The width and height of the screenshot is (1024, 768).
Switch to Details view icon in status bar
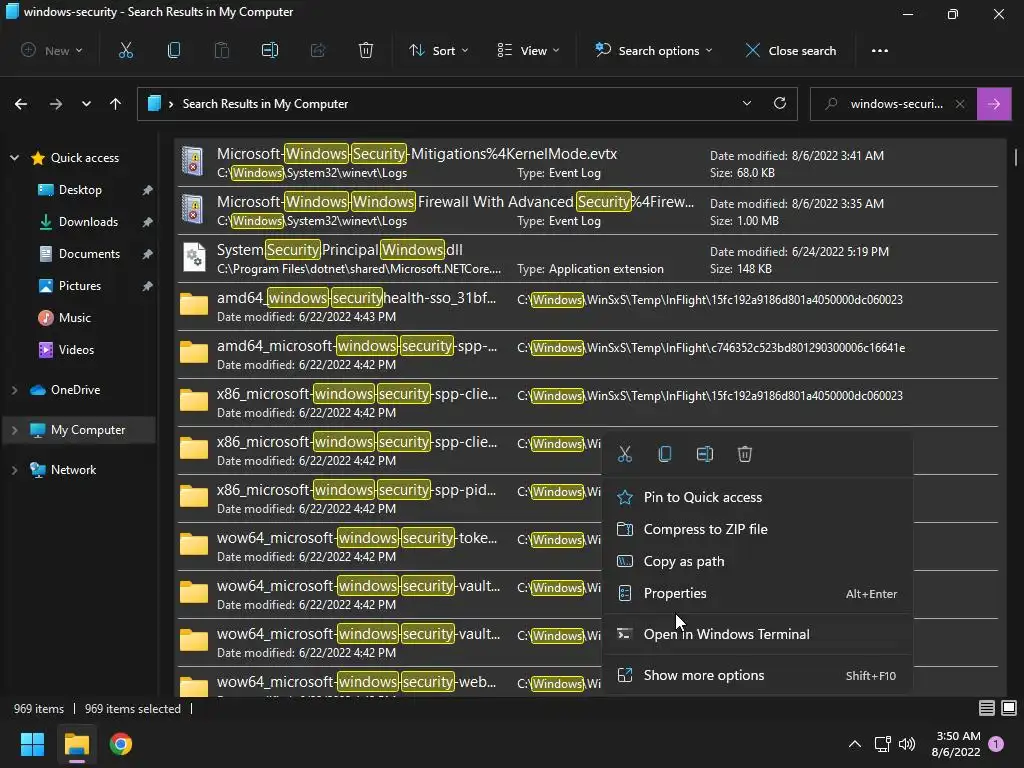[x=987, y=708]
